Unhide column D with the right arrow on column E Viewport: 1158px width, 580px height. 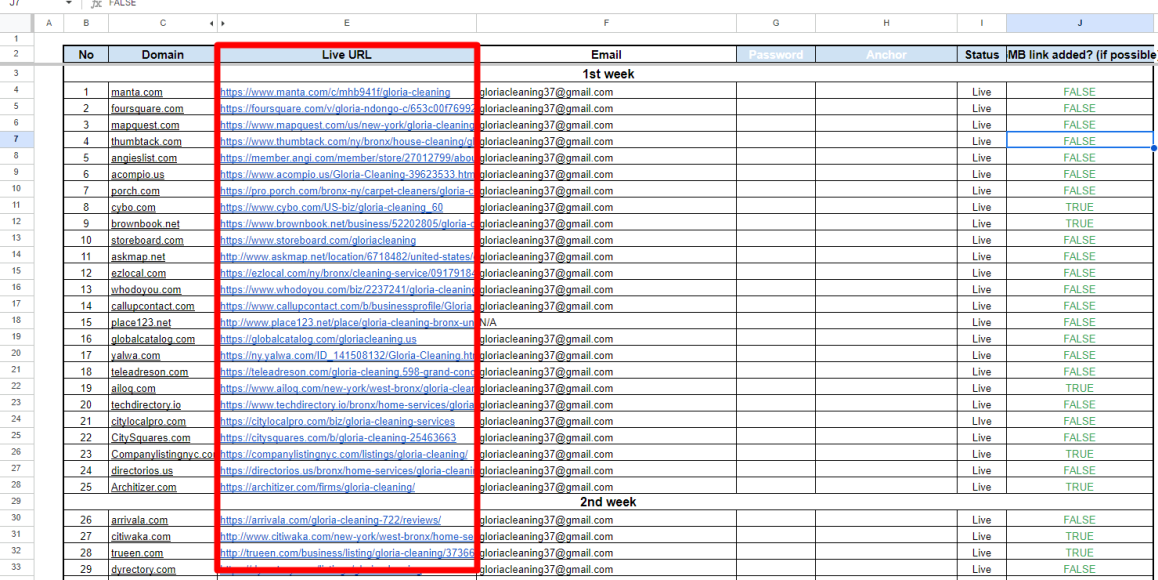[x=223, y=24]
